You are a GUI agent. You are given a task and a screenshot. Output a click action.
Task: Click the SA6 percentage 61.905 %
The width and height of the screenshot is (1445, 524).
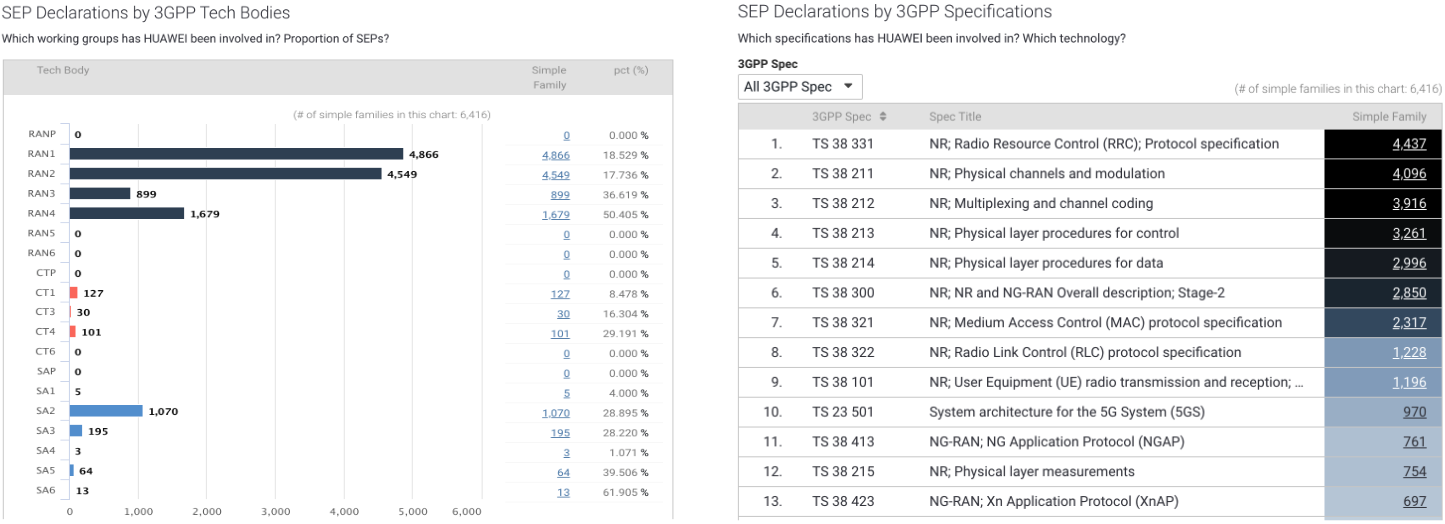[626, 492]
